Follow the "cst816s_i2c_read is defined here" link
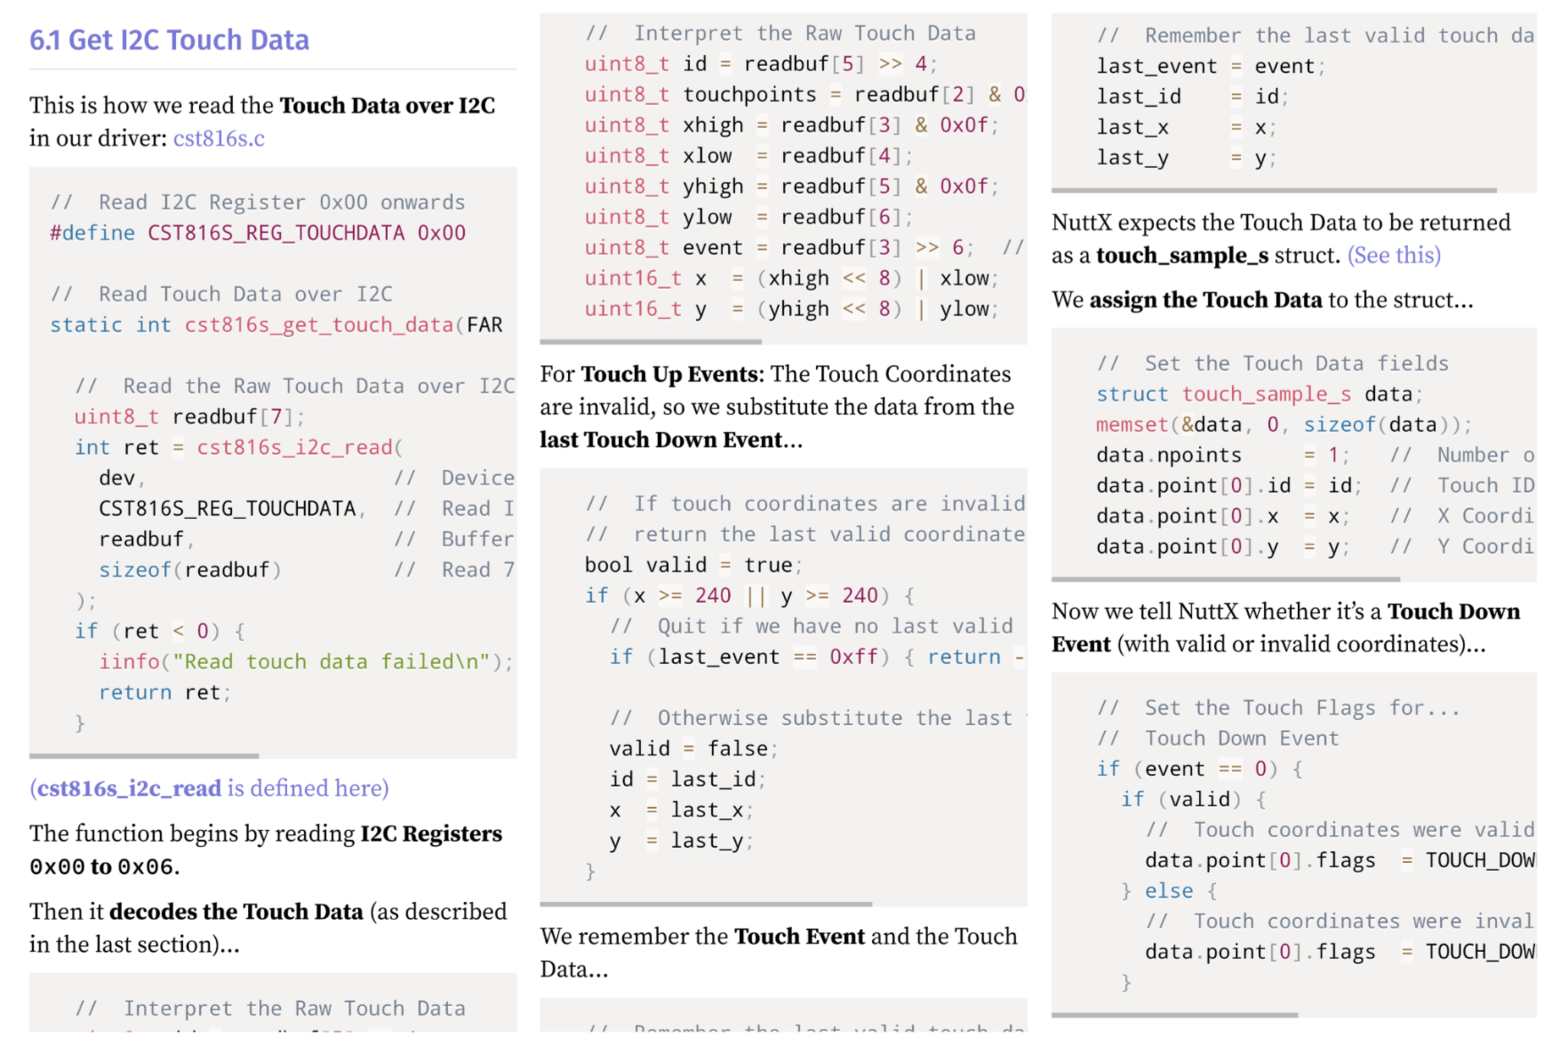1568x1045 pixels. coord(209,788)
